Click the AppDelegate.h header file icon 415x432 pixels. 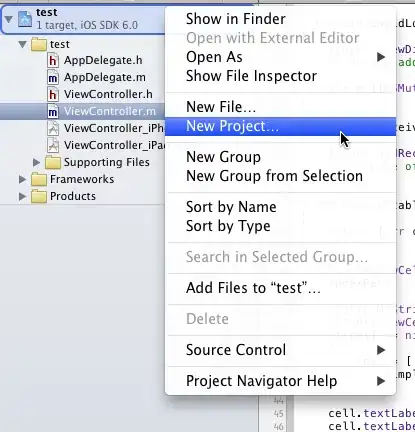coord(53,61)
